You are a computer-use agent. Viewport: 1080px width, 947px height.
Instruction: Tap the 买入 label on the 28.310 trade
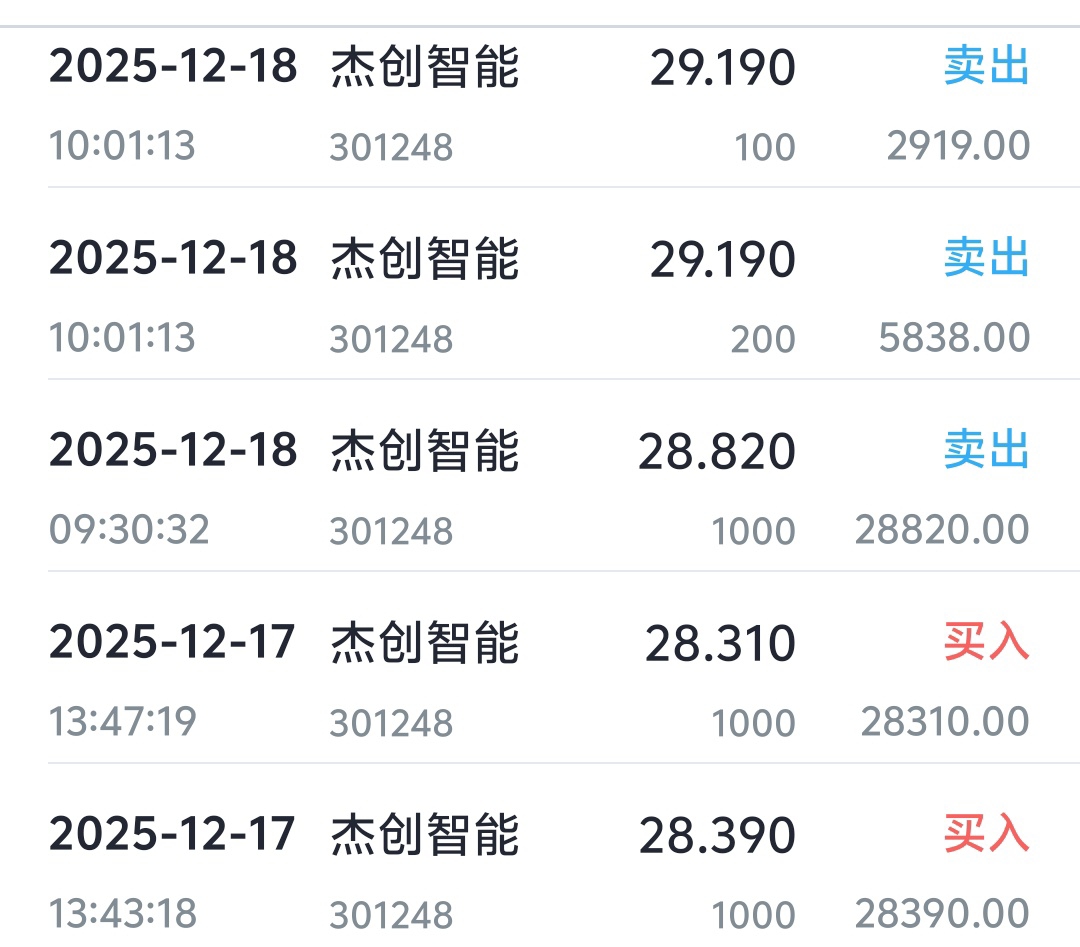pyautogui.click(x=986, y=643)
